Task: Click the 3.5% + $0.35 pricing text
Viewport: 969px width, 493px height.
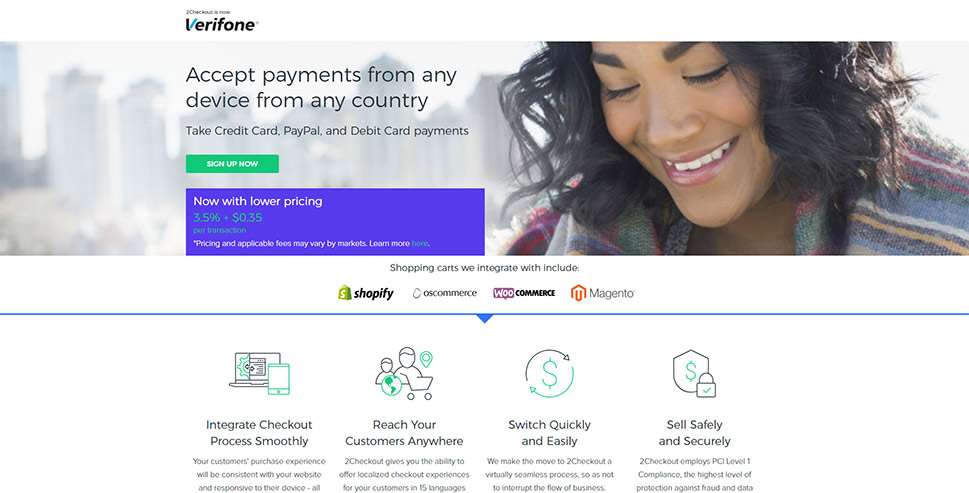Action: [x=227, y=217]
